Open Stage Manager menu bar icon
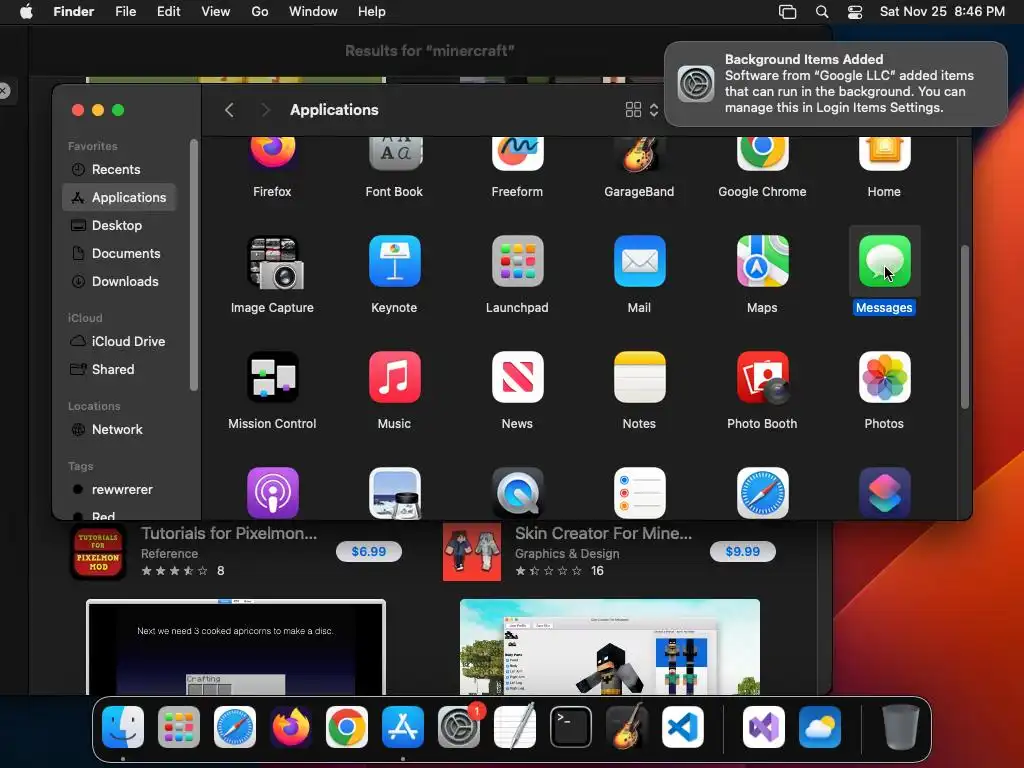The height and width of the screenshot is (768, 1024). (788, 12)
